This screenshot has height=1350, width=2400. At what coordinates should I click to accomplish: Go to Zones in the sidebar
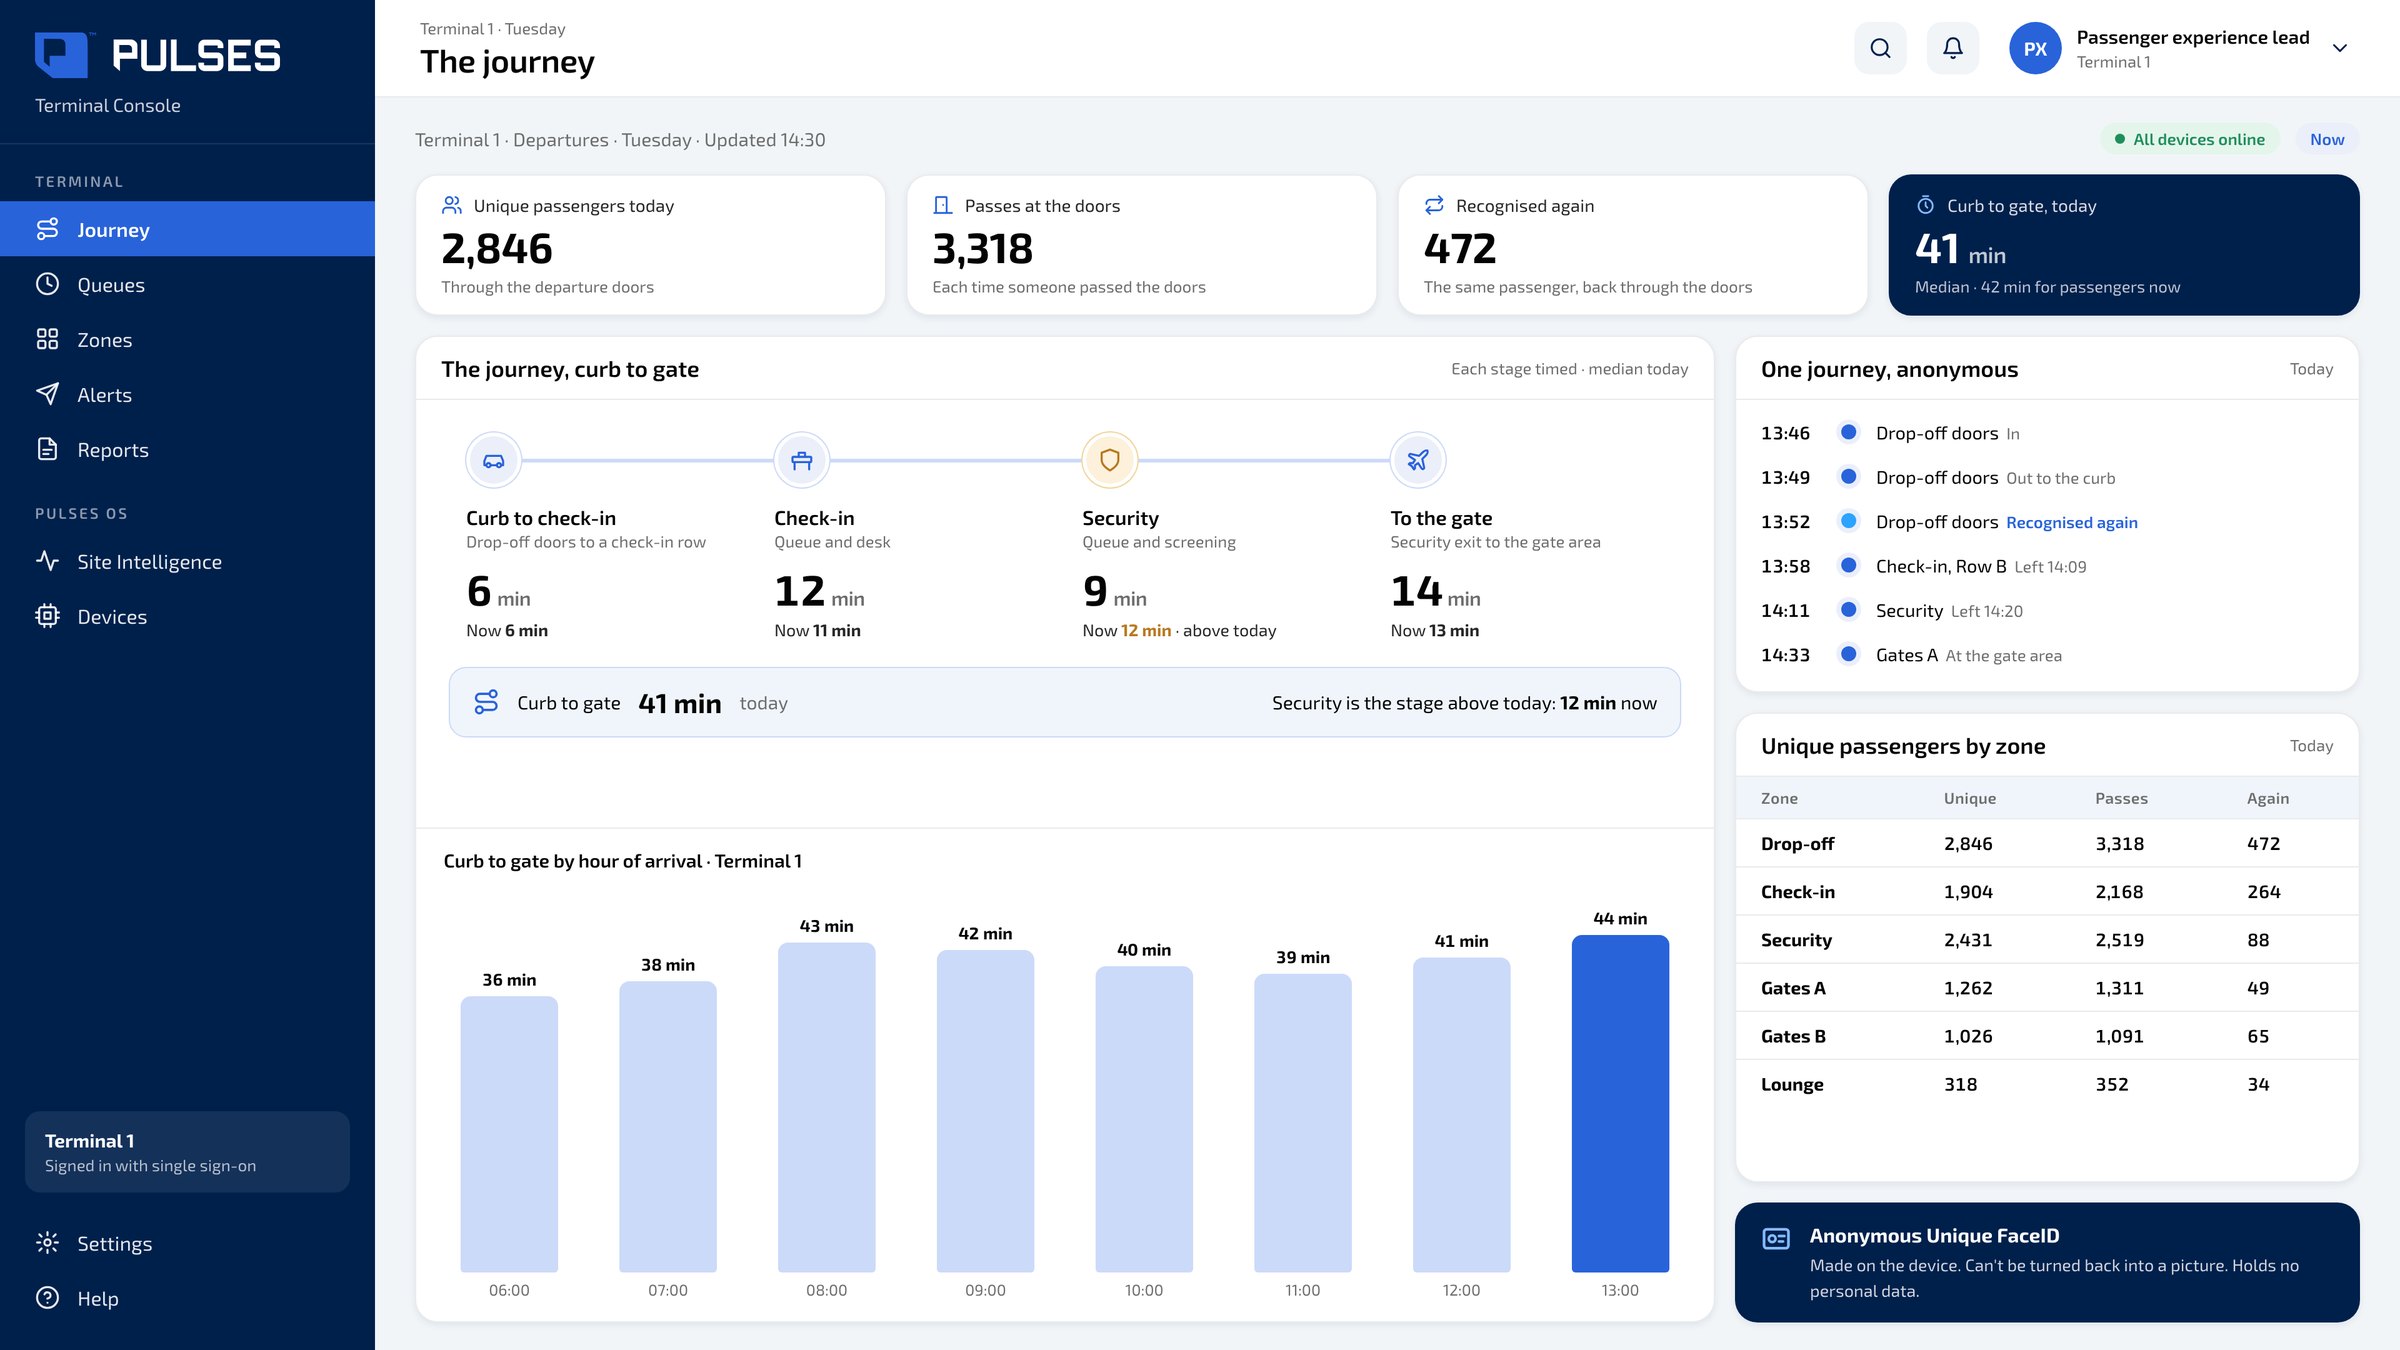(x=187, y=339)
